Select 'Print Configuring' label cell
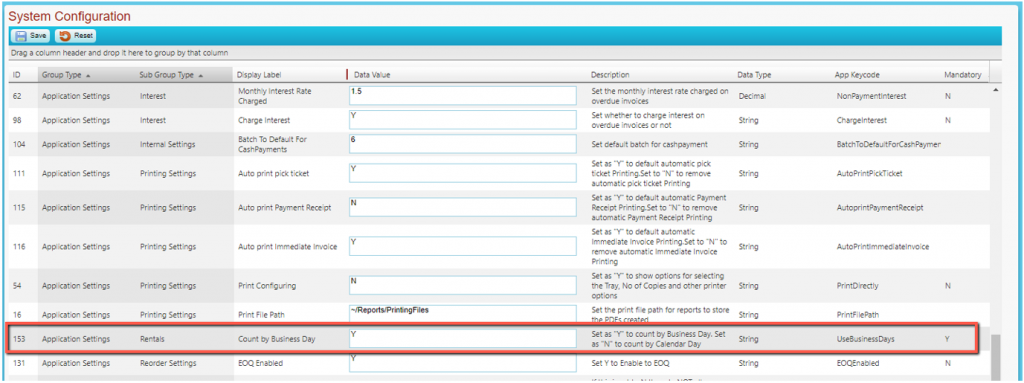The image size is (1024, 383). click(266, 286)
